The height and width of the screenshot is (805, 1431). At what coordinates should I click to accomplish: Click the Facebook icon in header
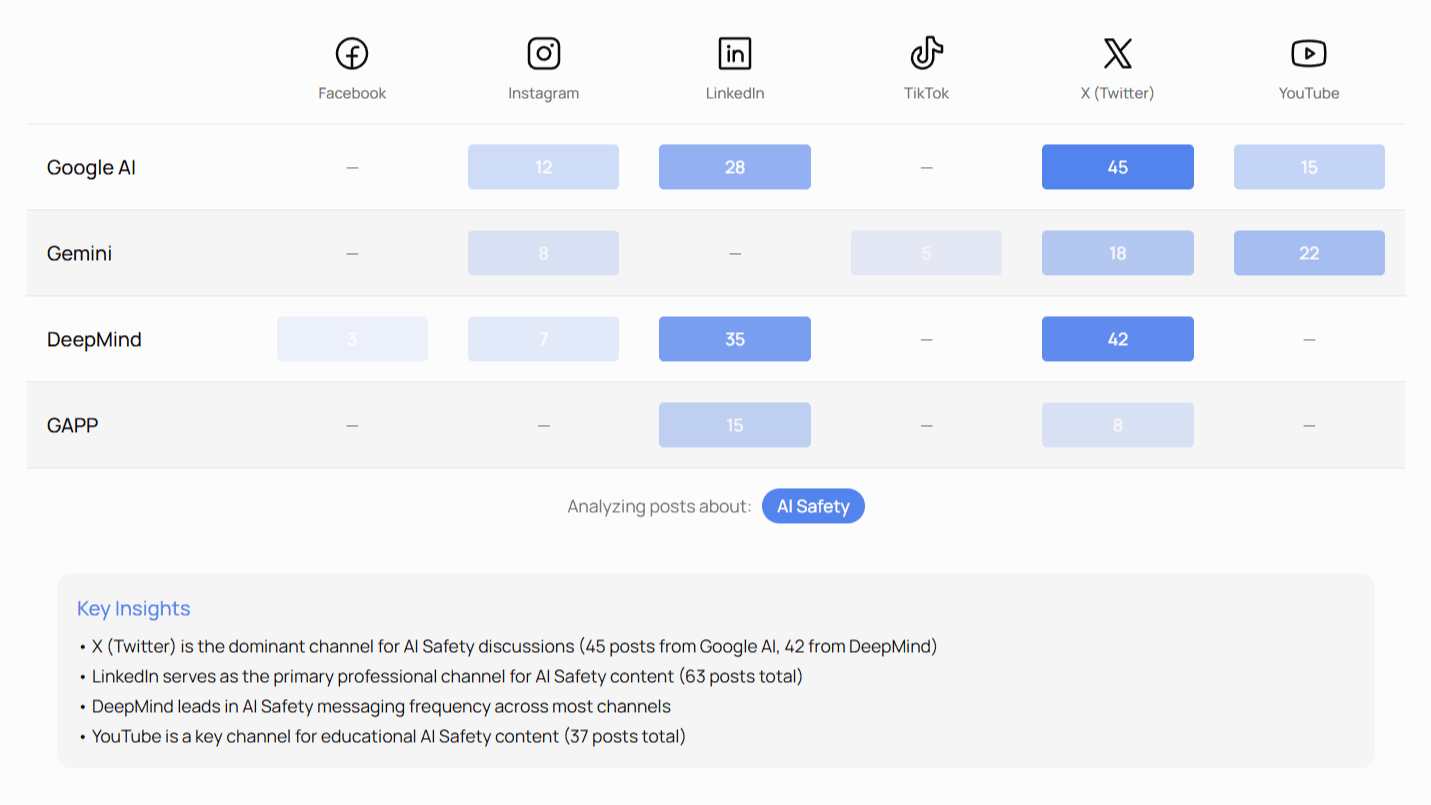point(352,54)
